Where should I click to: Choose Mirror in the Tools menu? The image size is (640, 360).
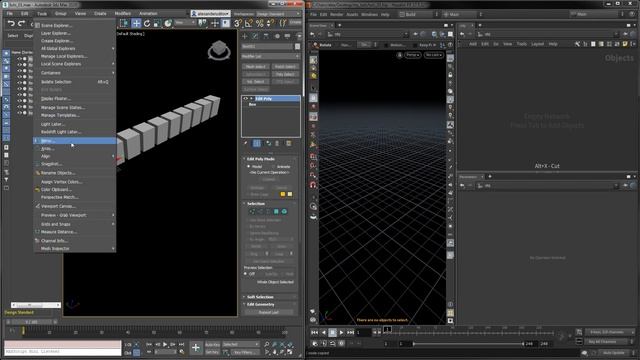[74, 141]
